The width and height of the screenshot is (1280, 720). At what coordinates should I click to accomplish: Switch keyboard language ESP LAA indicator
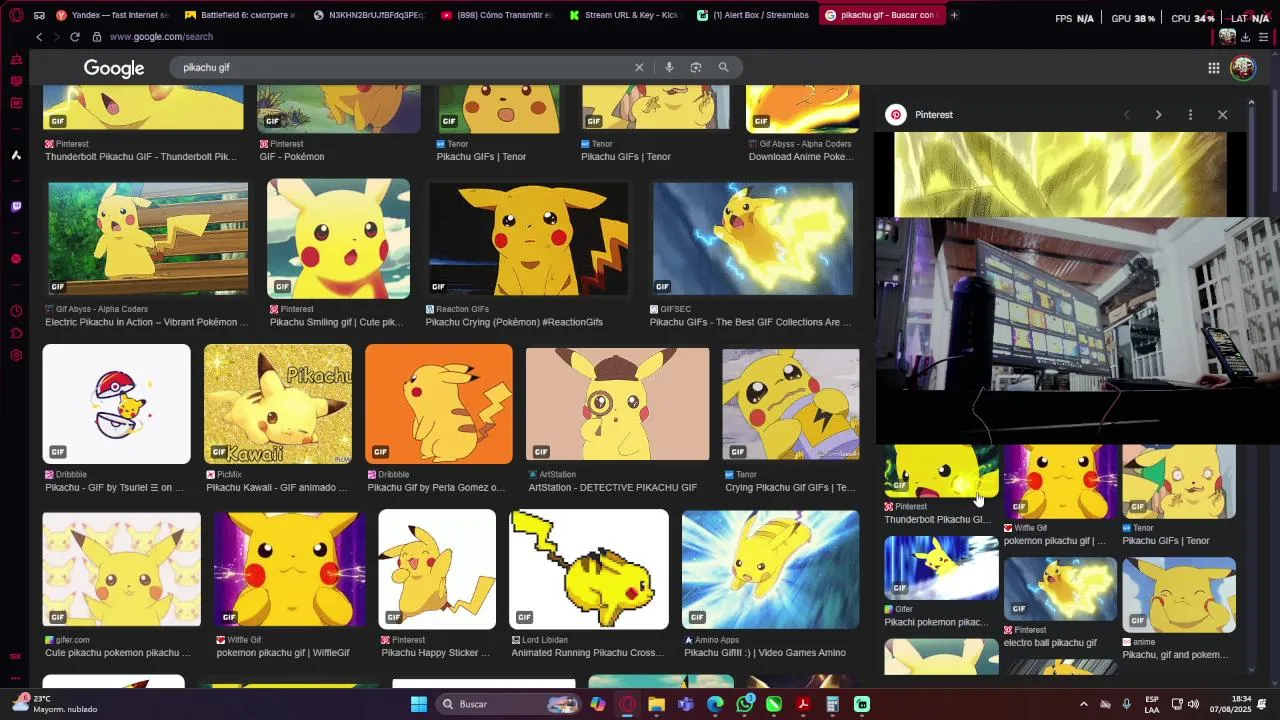1152,704
